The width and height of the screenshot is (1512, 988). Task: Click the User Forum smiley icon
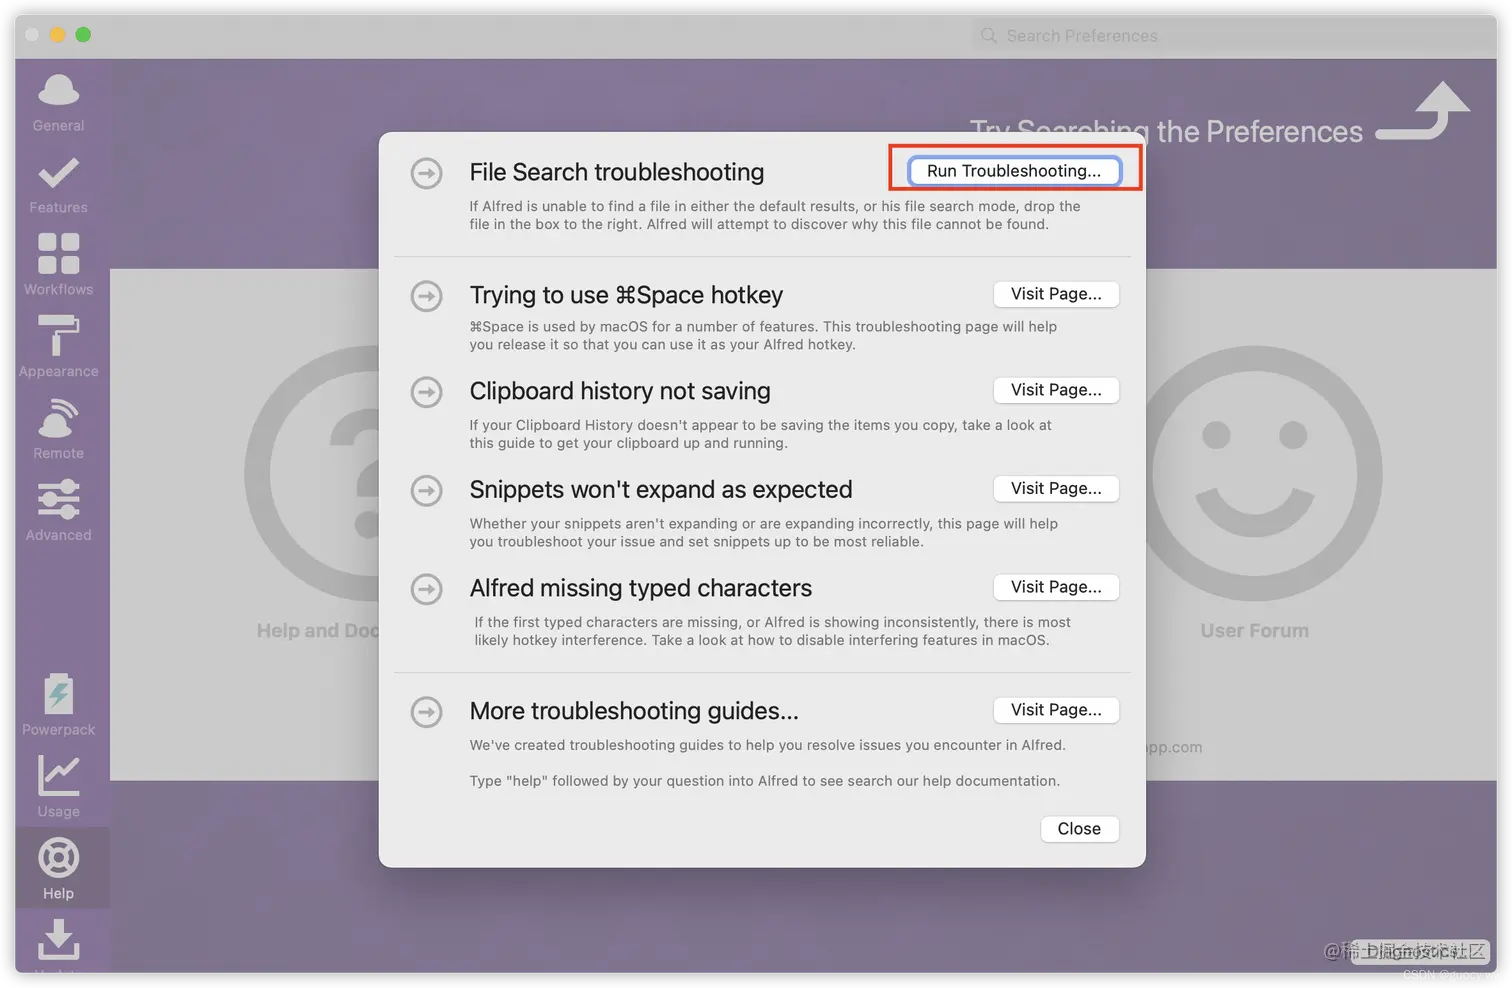(1255, 474)
